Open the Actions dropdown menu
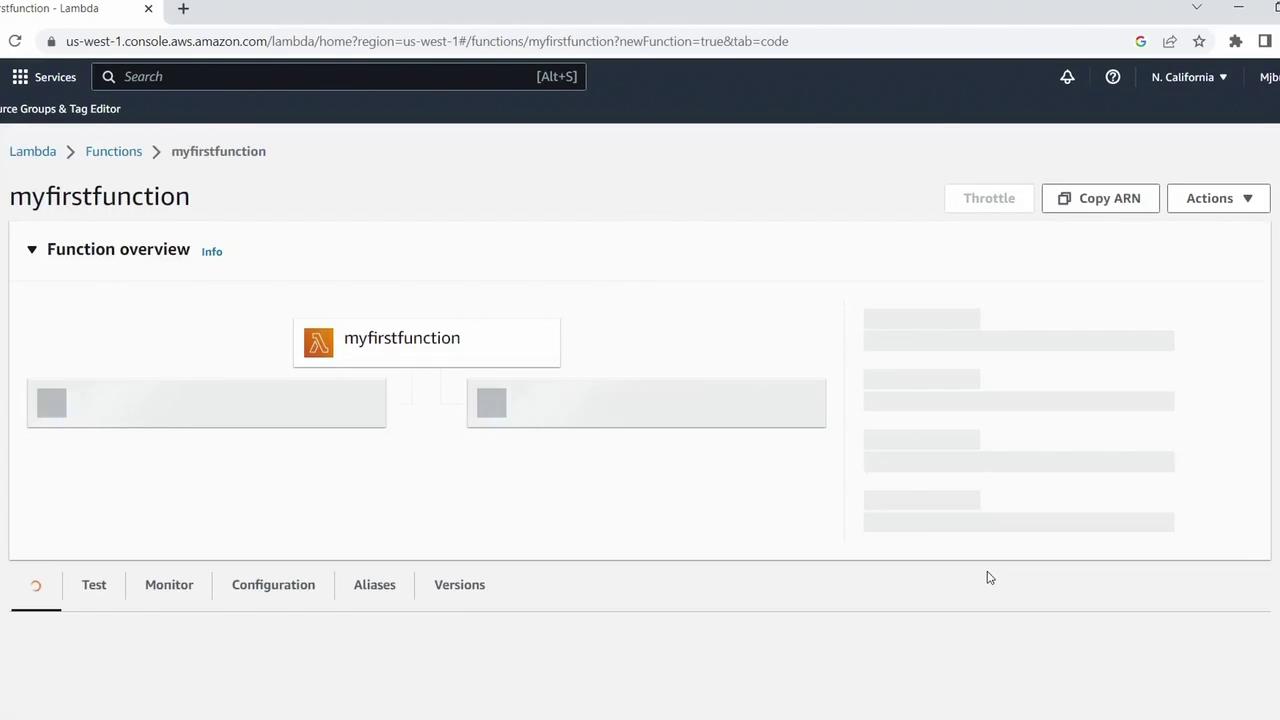The image size is (1280, 720). click(x=1218, y=198)
